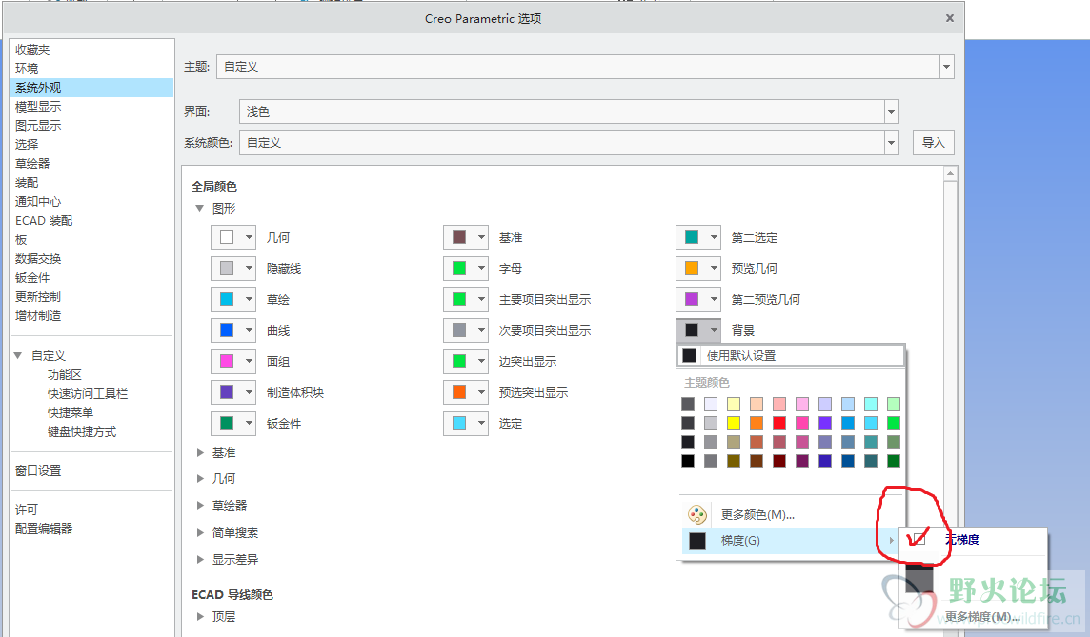Open the 系统颜色 dropdown
Image resolution: width=1090 pixels, height=637 pixels.
891,143
